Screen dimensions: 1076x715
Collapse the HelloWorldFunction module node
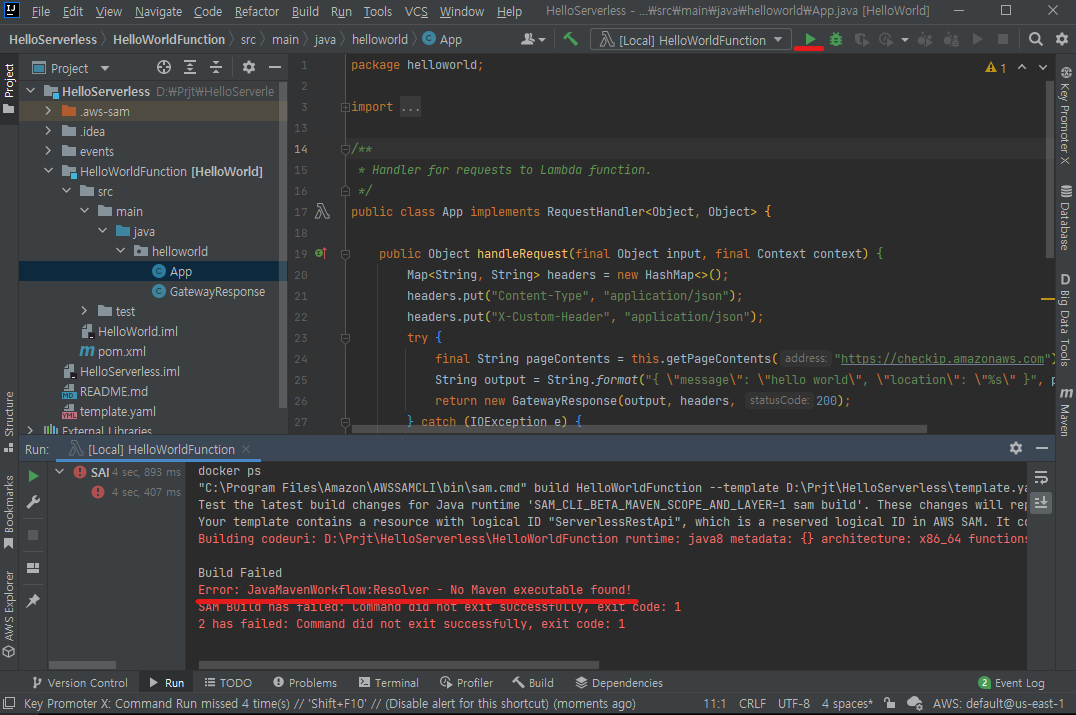(x=48, y=170)
